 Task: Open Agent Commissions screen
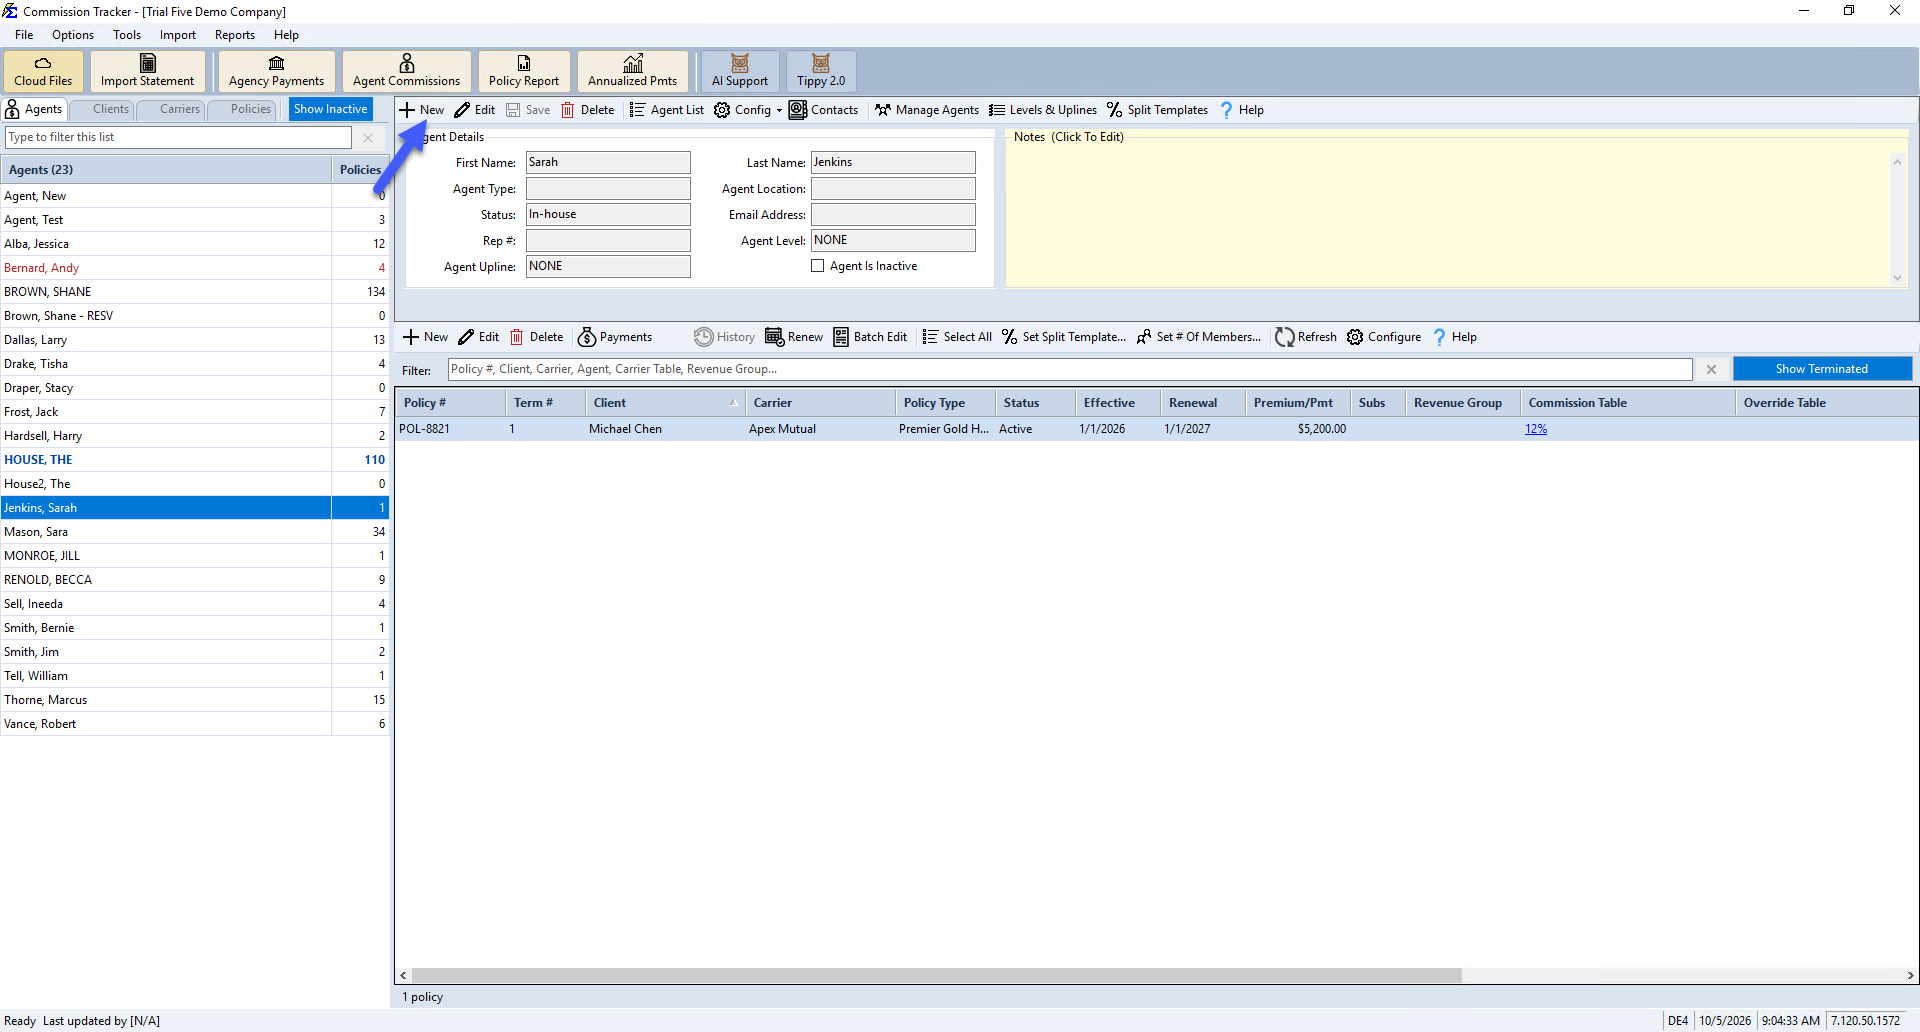(x=406, y=71)
